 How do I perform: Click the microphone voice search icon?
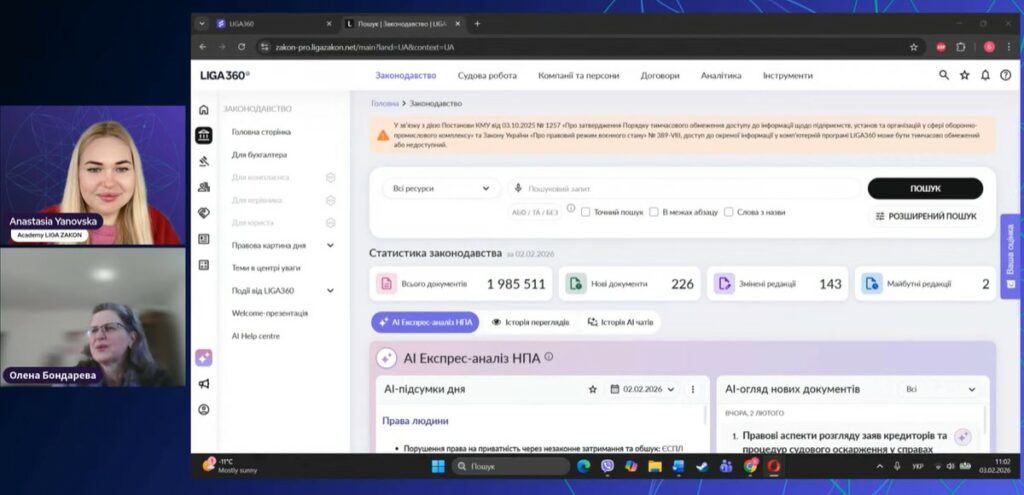(x=518, y=188)
